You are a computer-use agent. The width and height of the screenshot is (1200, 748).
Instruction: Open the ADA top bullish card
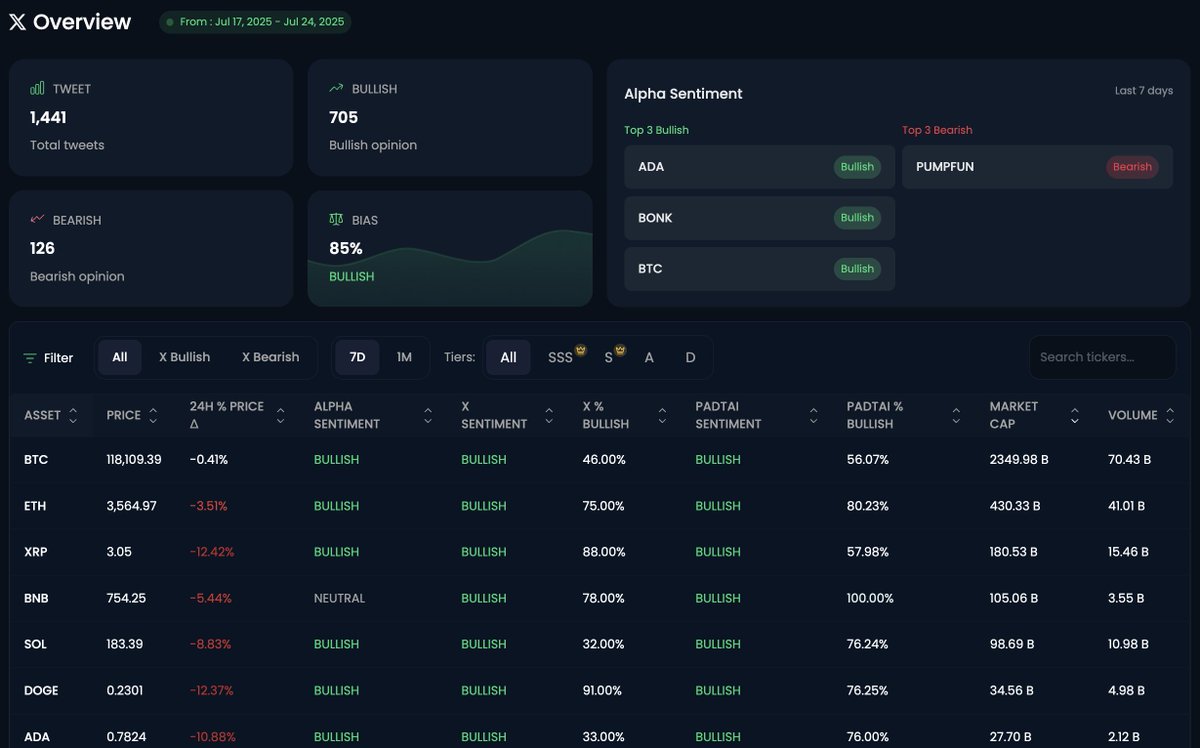(759, 167)
